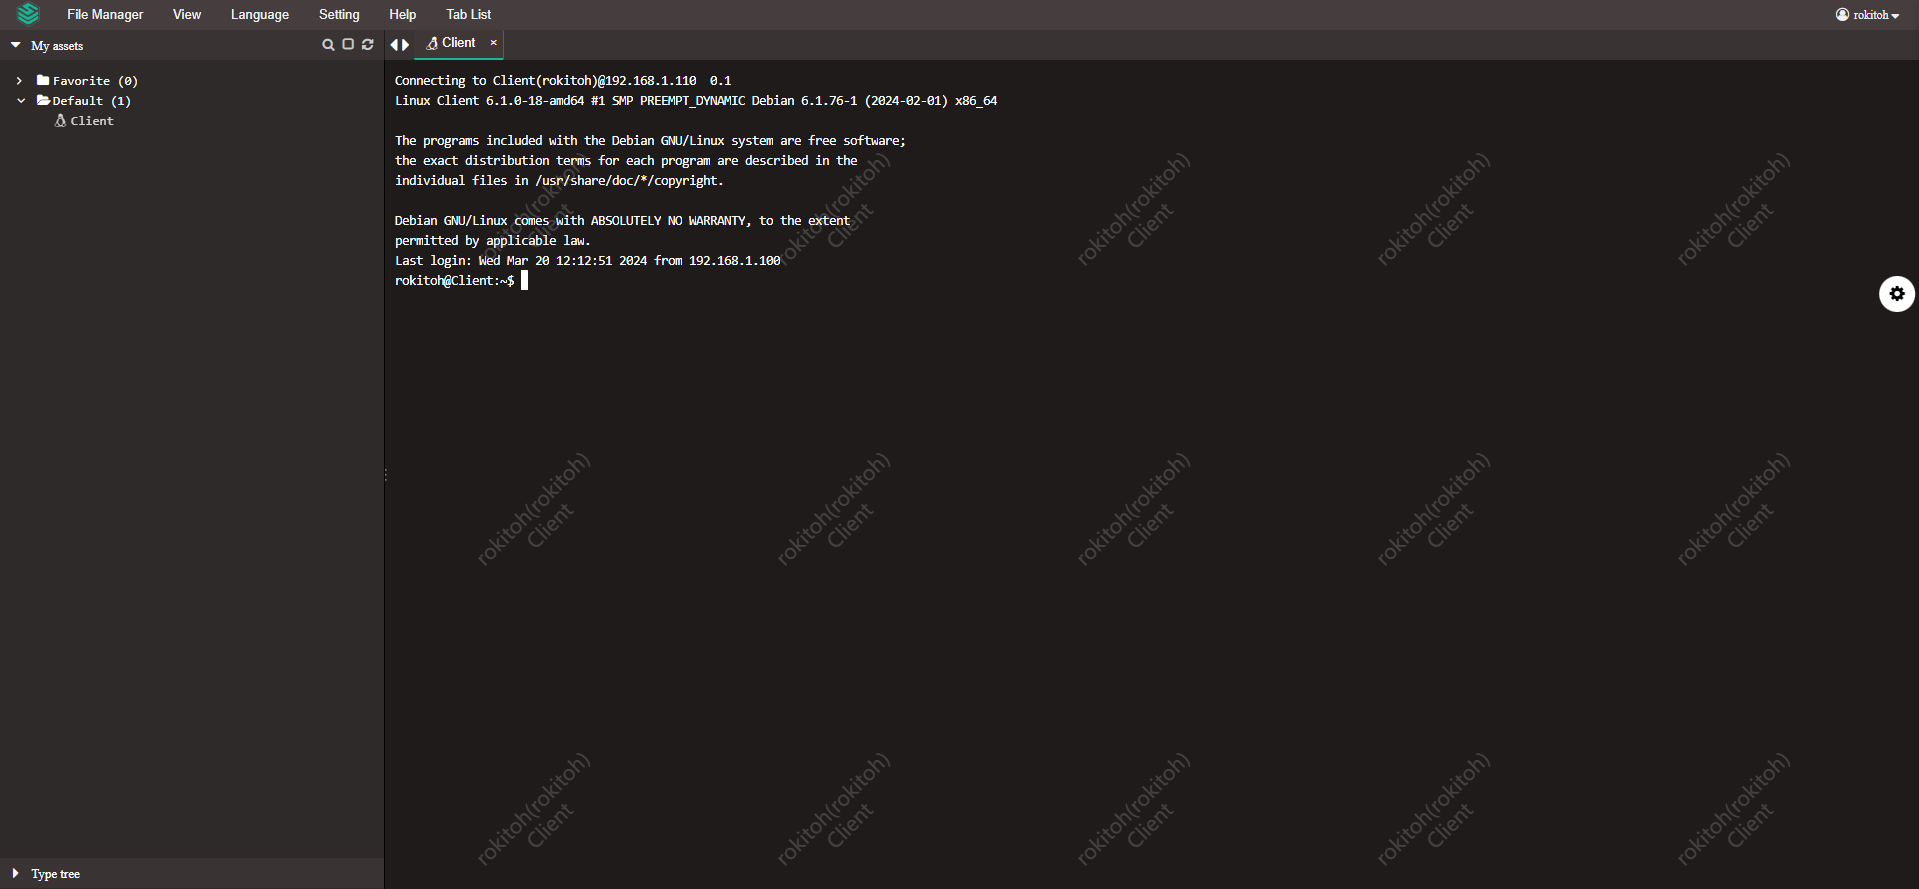Collapse the Default (1) tree node
The width and height of the screenshot is (1919, 889).
coord(20,101)
